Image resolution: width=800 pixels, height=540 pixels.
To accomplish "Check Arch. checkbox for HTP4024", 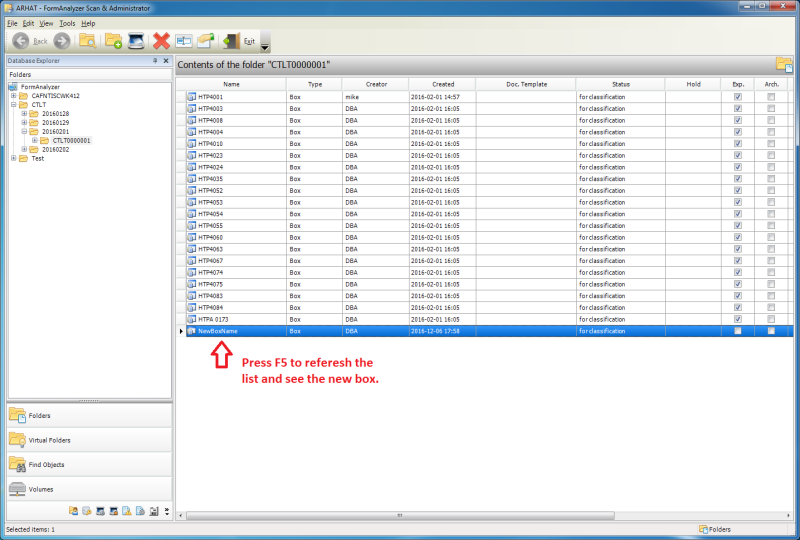I will click(x=771, y=167).
